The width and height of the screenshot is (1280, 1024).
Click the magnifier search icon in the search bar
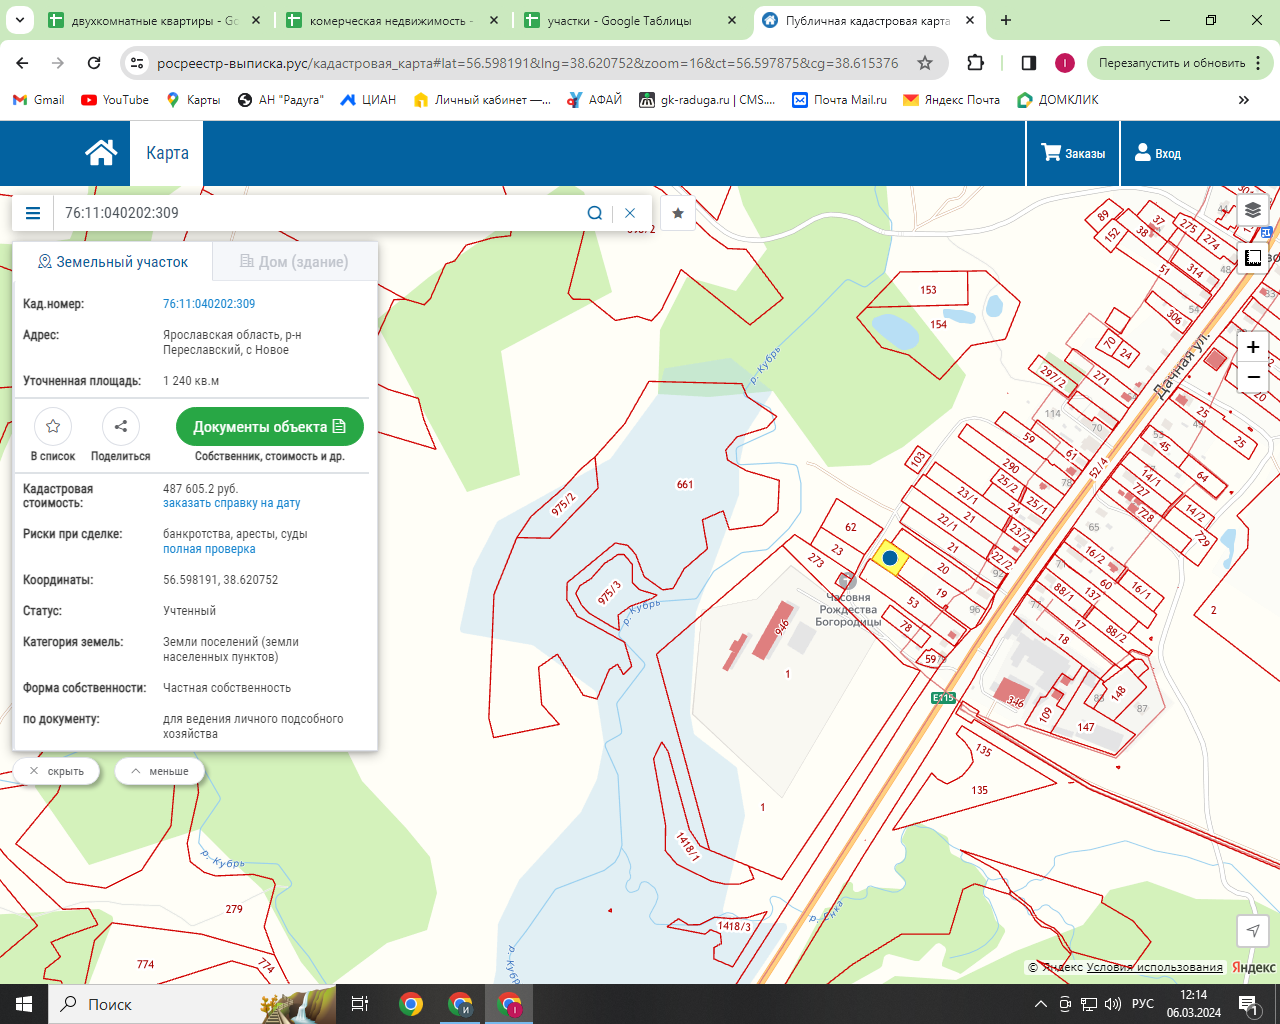coord(594,213)
